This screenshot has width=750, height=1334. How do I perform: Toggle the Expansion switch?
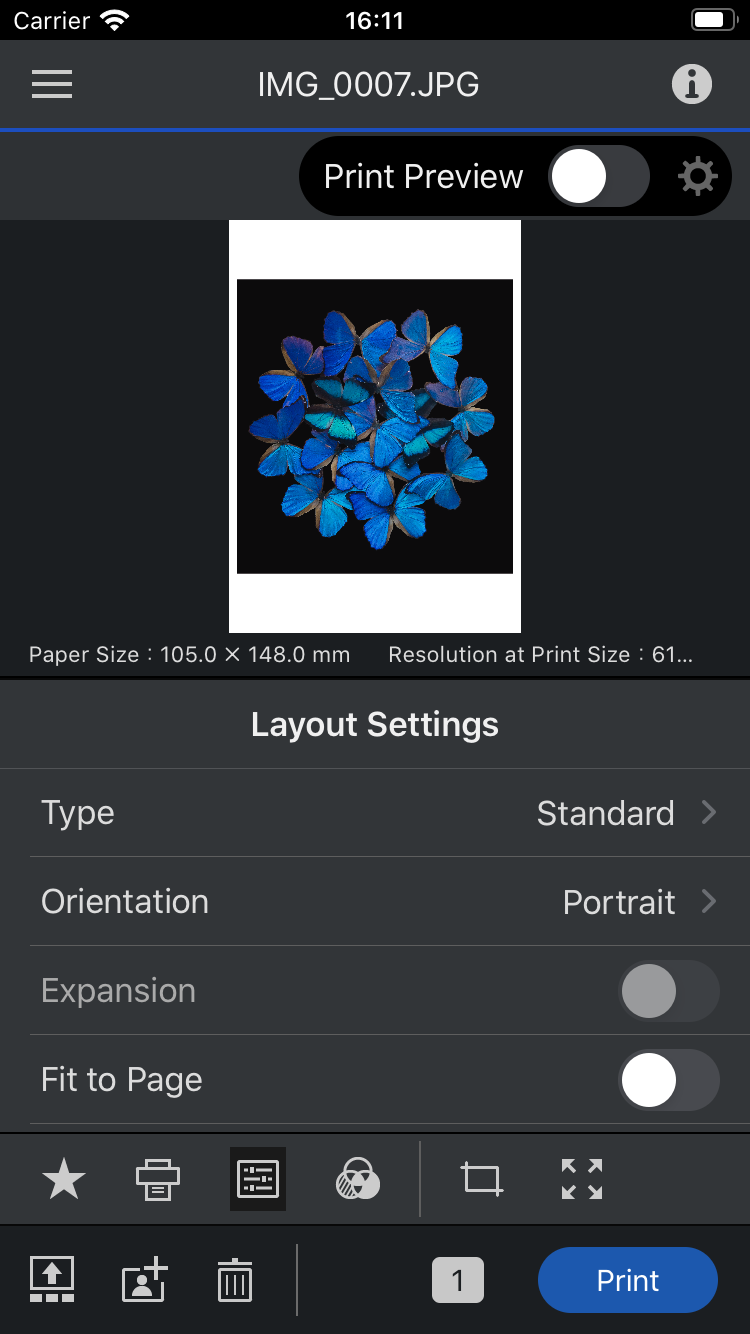pyautogui.click(x=668, y=991)
